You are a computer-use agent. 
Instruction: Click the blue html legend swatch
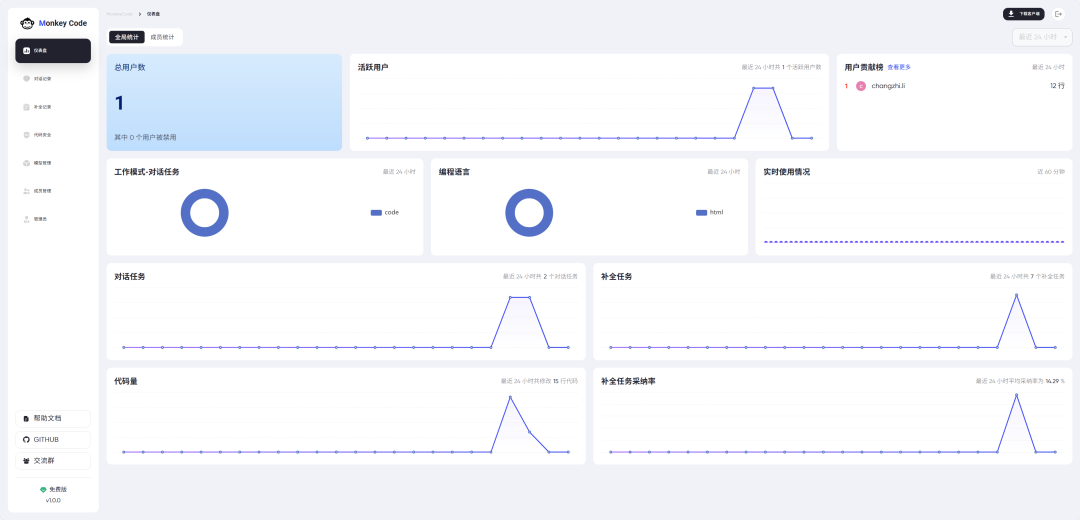point(701,213)
